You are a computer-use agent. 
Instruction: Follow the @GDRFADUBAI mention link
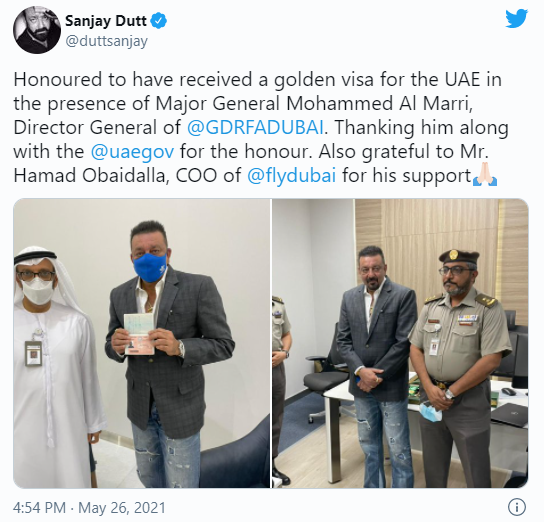click(x=255, y=127)
